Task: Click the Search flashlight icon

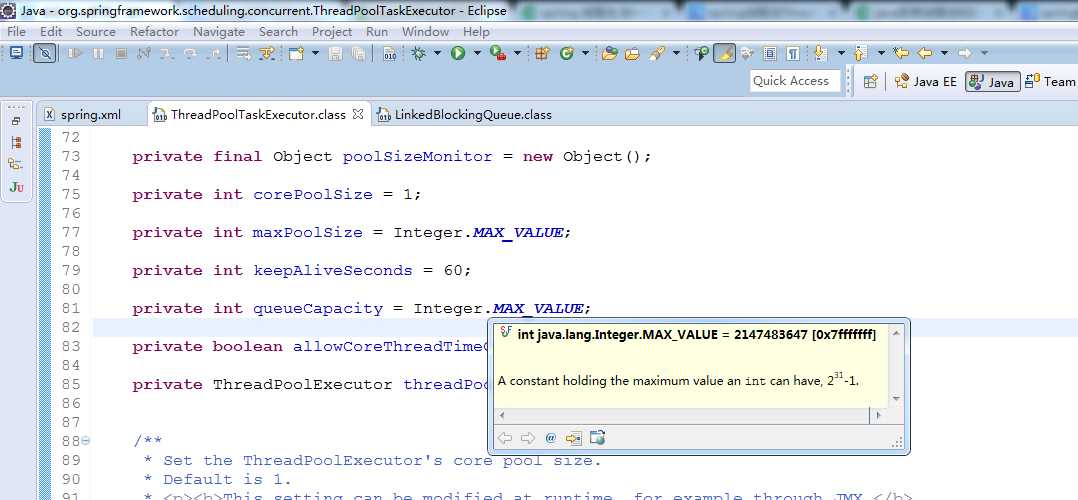Action: (657, 53)
